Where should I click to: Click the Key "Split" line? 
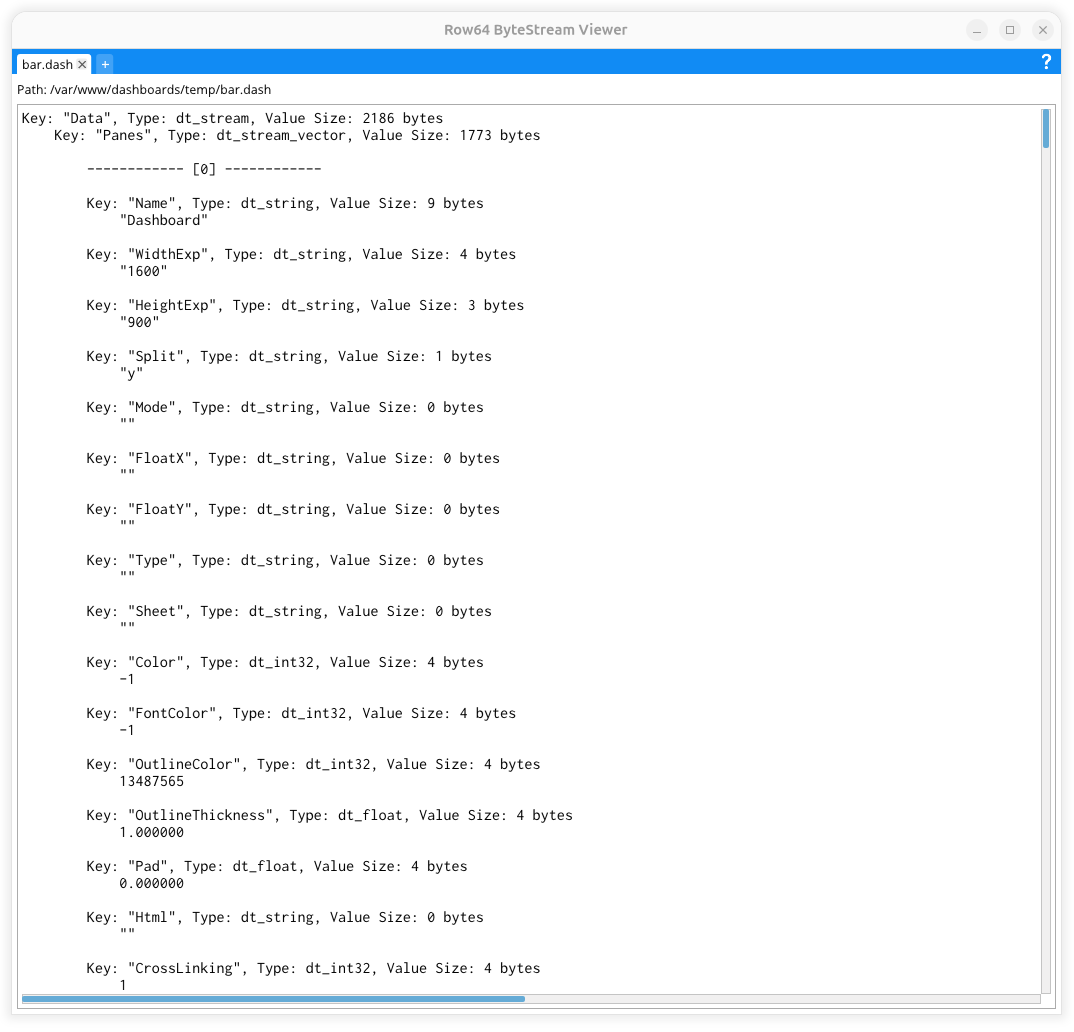(x=289, y=357)
